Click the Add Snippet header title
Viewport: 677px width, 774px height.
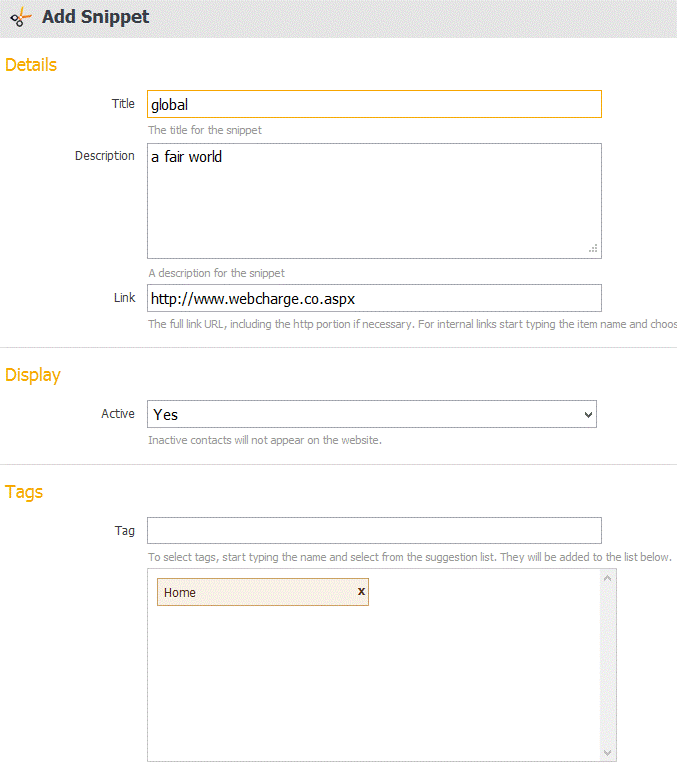coord(96,18)
